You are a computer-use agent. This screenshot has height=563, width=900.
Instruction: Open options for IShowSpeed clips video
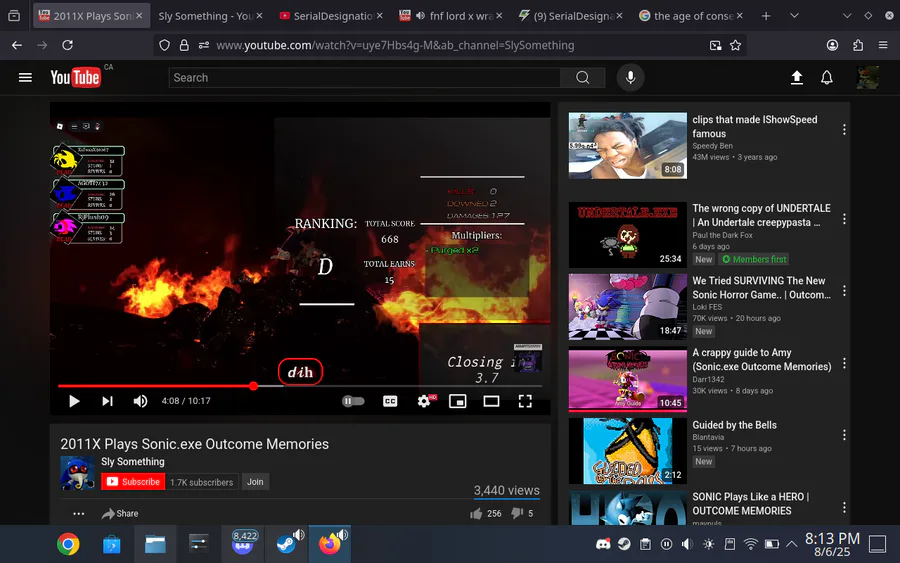(x=844, y=130)
